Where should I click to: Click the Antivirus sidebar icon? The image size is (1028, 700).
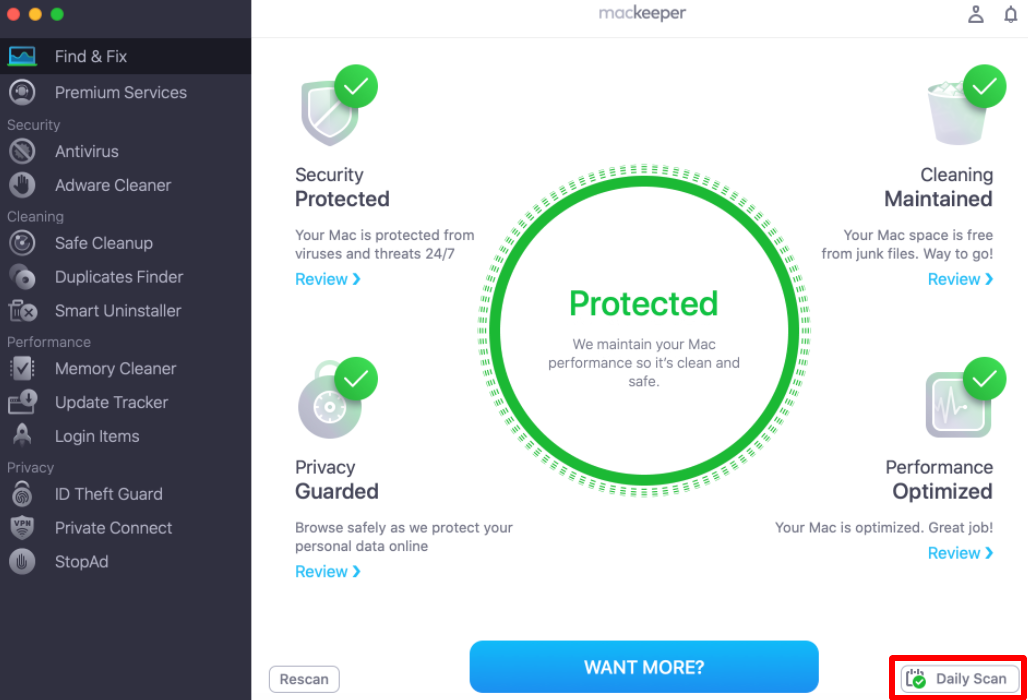(x=22, y=151)
